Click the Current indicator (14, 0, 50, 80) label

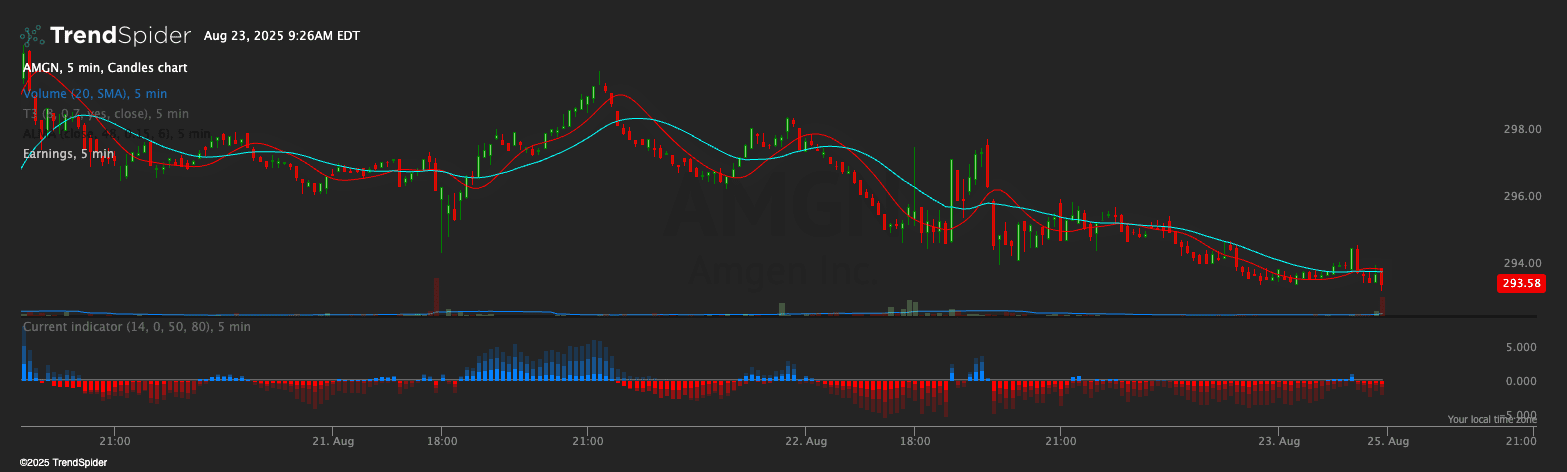pos(137,327)
